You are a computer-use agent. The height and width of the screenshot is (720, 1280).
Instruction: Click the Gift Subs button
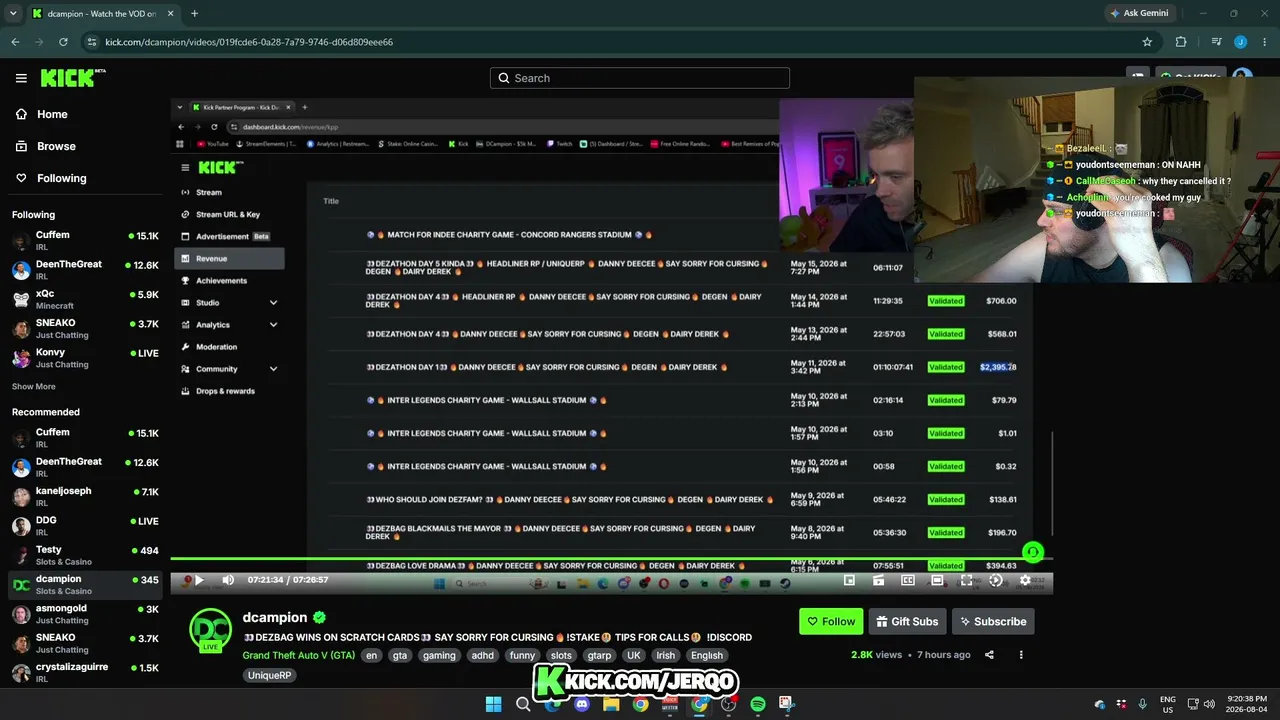[907, 621]
